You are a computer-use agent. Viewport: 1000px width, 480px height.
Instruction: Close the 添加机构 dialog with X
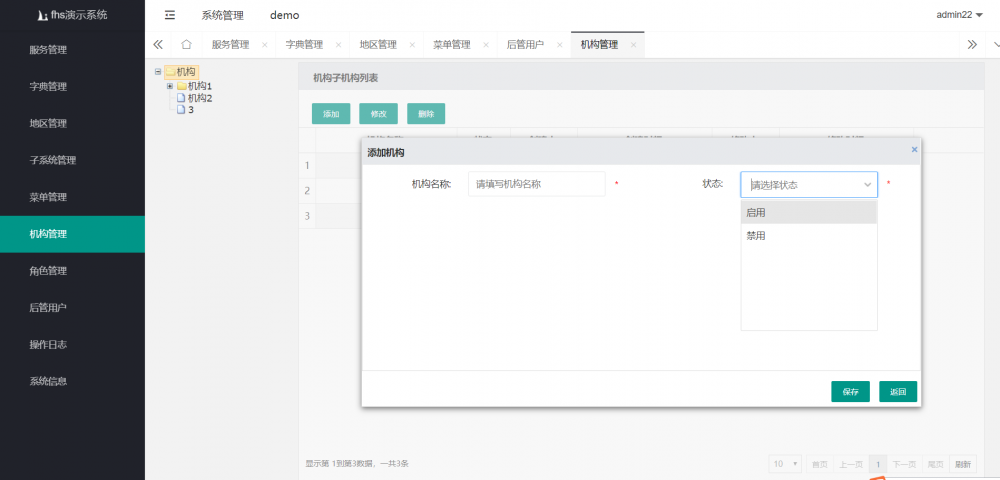pyautogui.click(x=914, y=149)
